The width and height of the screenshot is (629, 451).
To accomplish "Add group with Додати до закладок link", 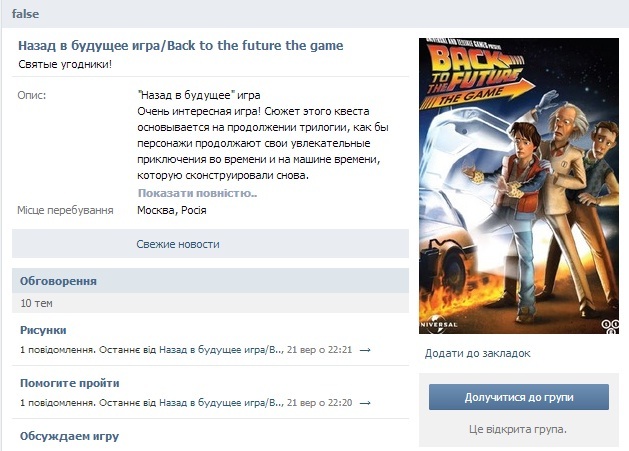I will pyautogui.click(x=477, y=353).
